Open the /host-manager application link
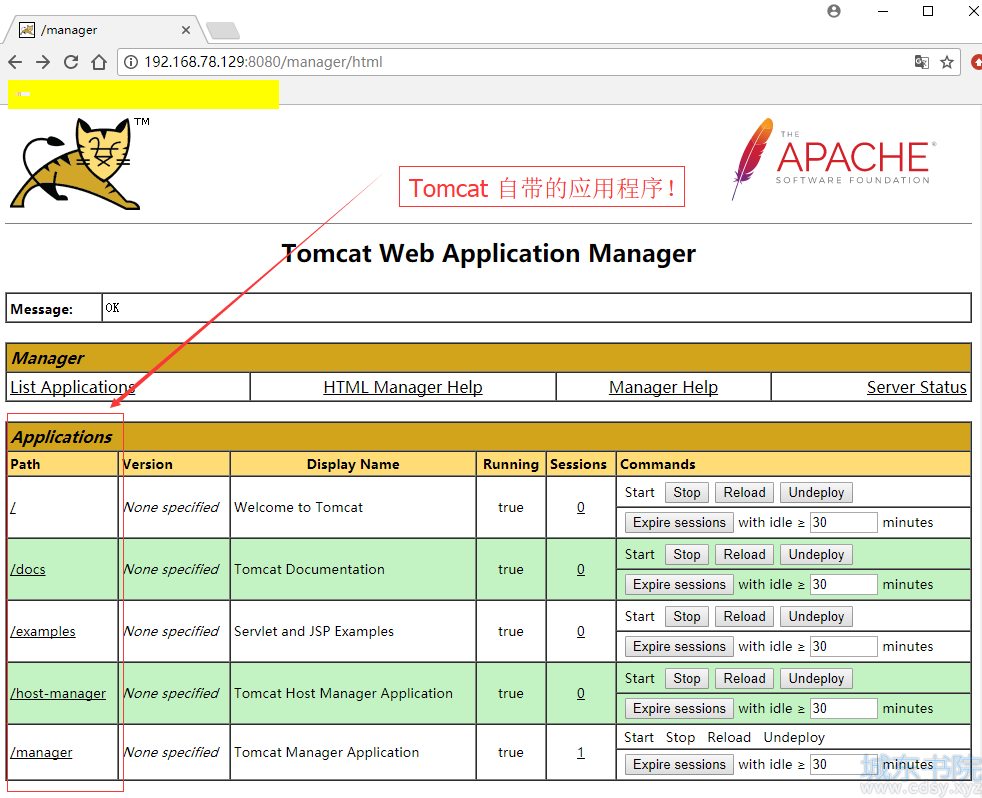Screen dimensions: 982x798 coord(58,693)
